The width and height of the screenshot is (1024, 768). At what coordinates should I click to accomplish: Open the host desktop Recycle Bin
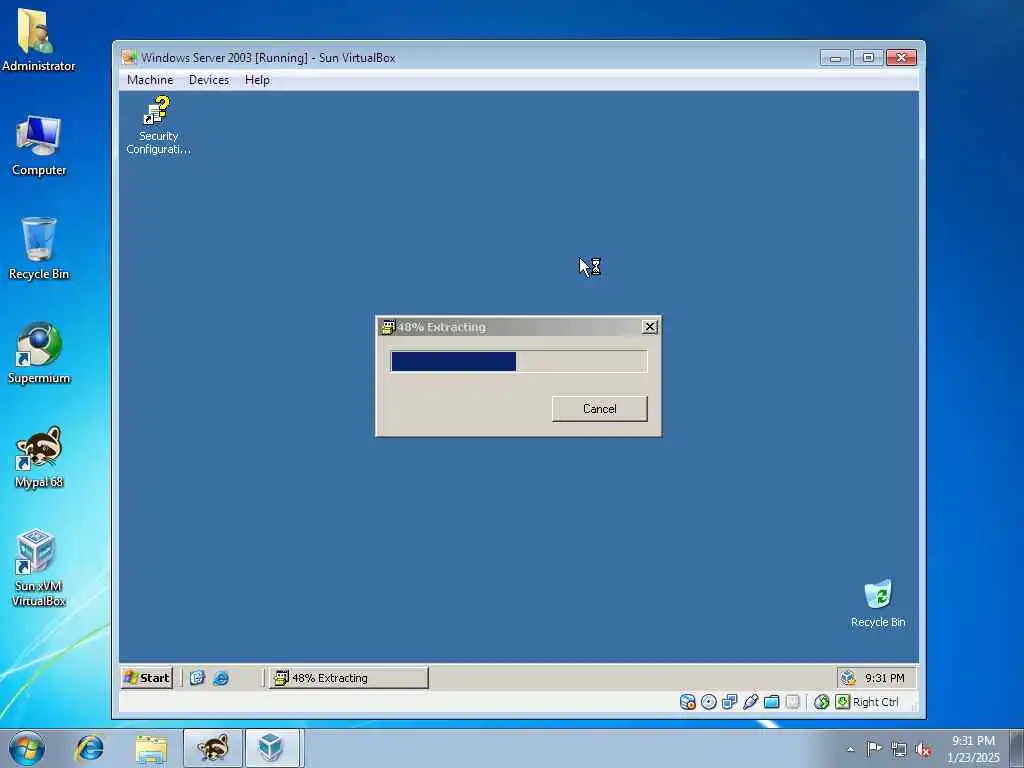(x=39, y=248)
